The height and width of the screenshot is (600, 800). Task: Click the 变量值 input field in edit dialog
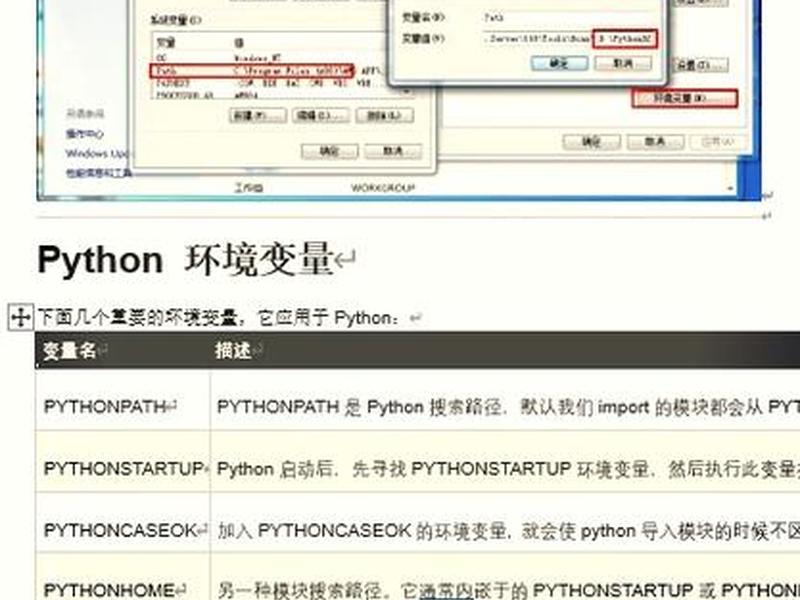point(569,39)
